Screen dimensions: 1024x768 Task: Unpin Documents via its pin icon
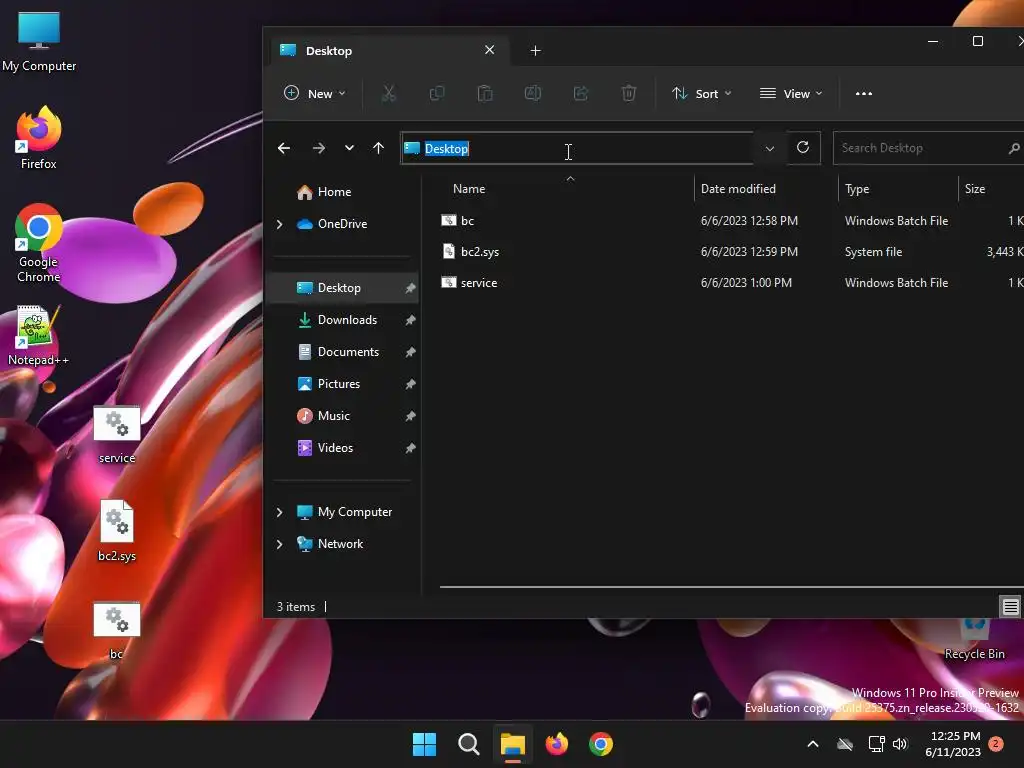(x=409, y=352)
